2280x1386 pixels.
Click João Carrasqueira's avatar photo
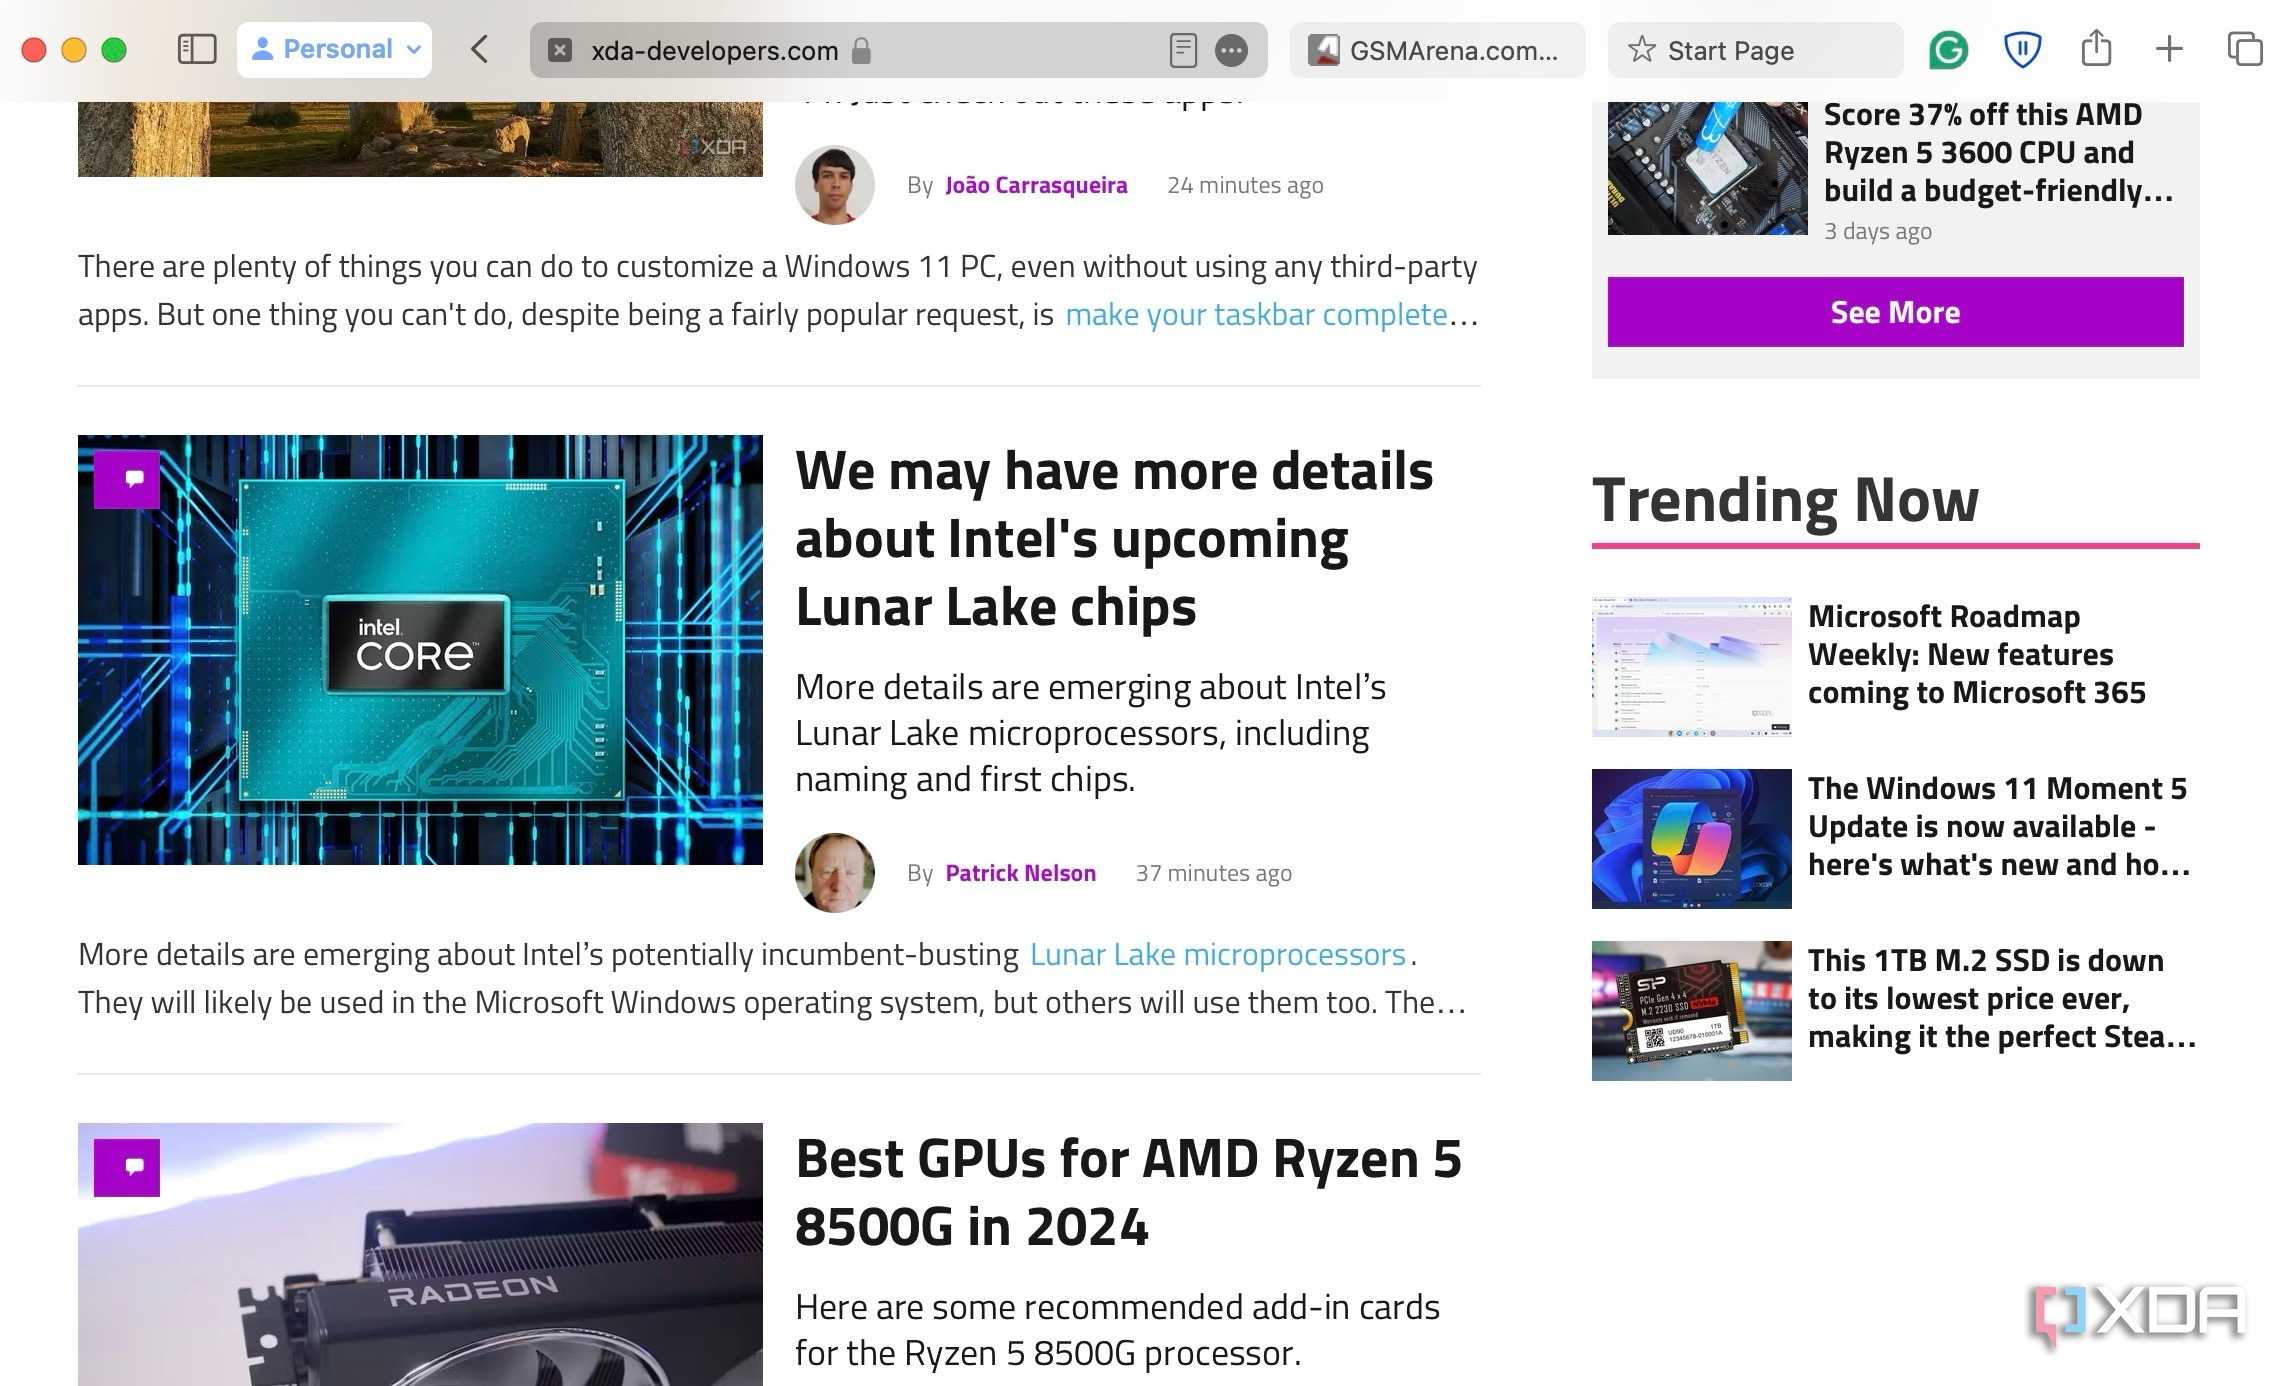click(x=834, y=185)
